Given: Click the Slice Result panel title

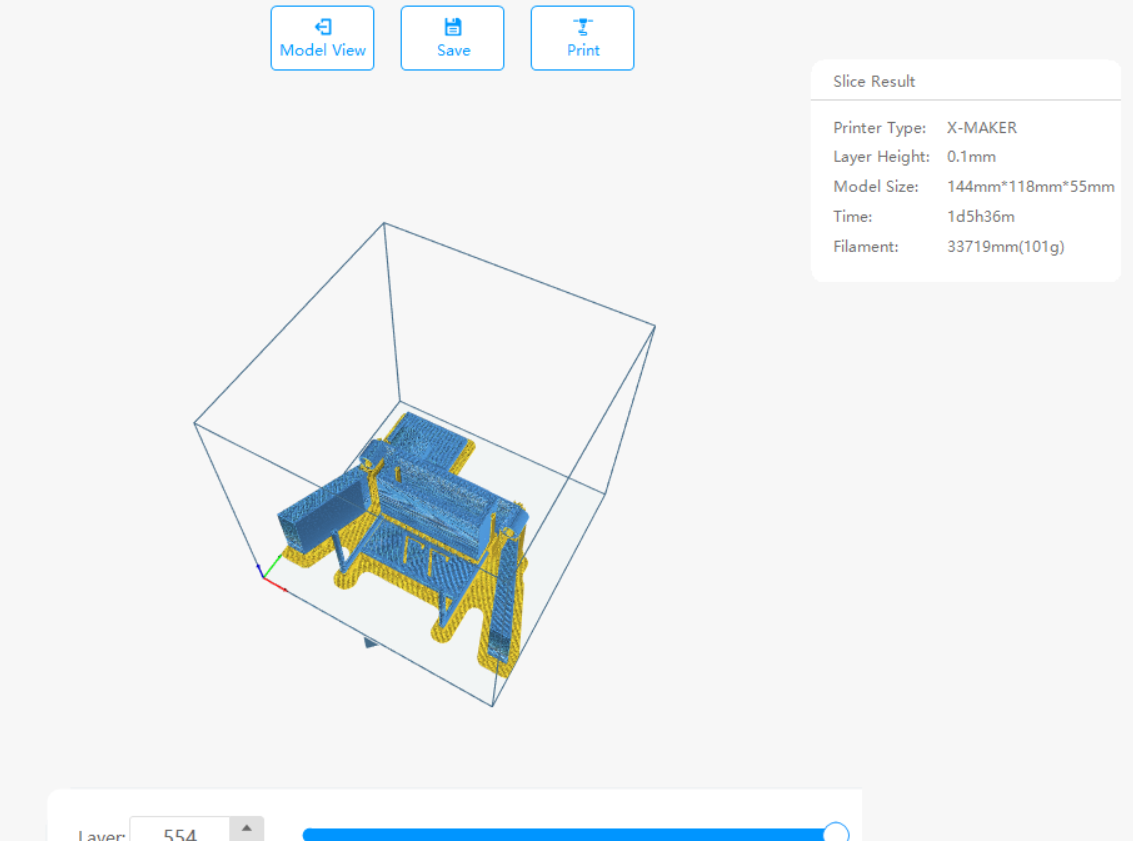Looking at the screenshot, I should tap(874, 82).
